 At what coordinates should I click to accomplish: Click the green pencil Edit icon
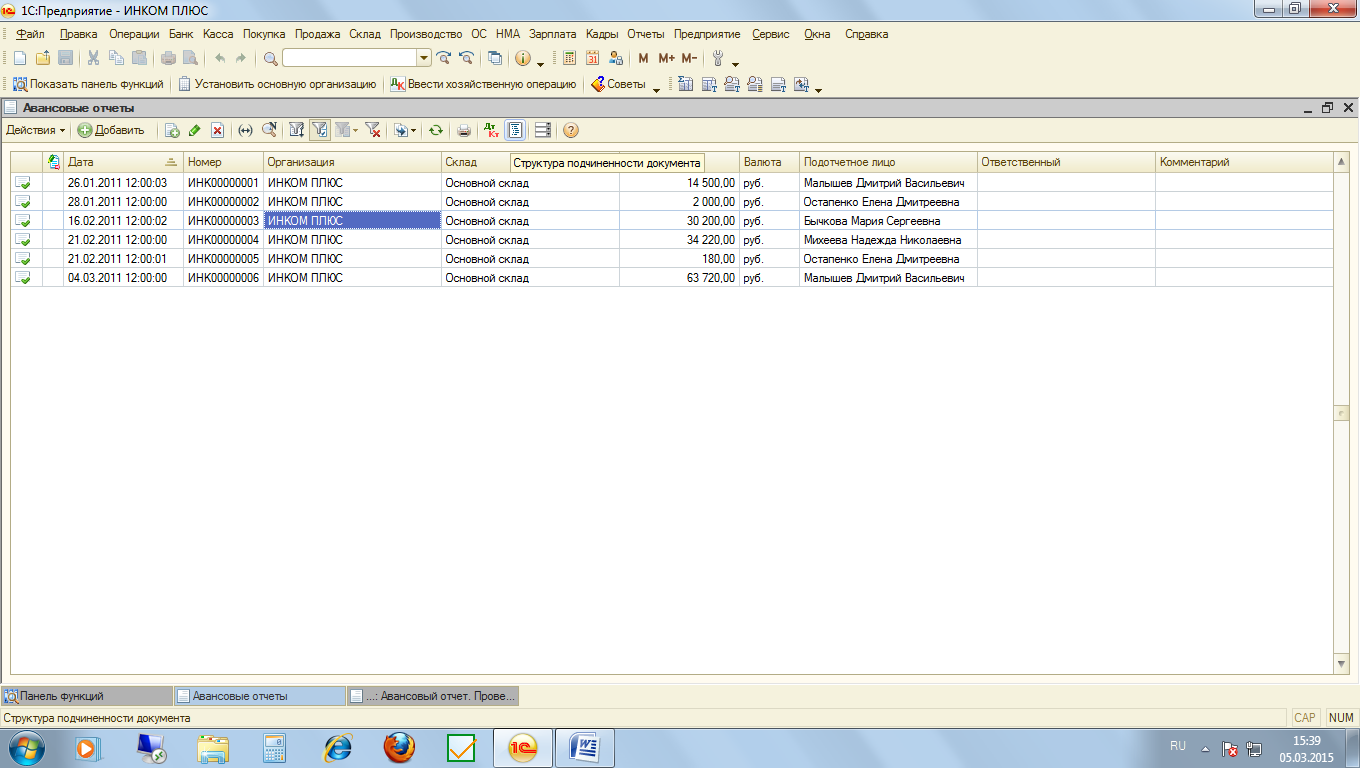(x=194, y=130)
